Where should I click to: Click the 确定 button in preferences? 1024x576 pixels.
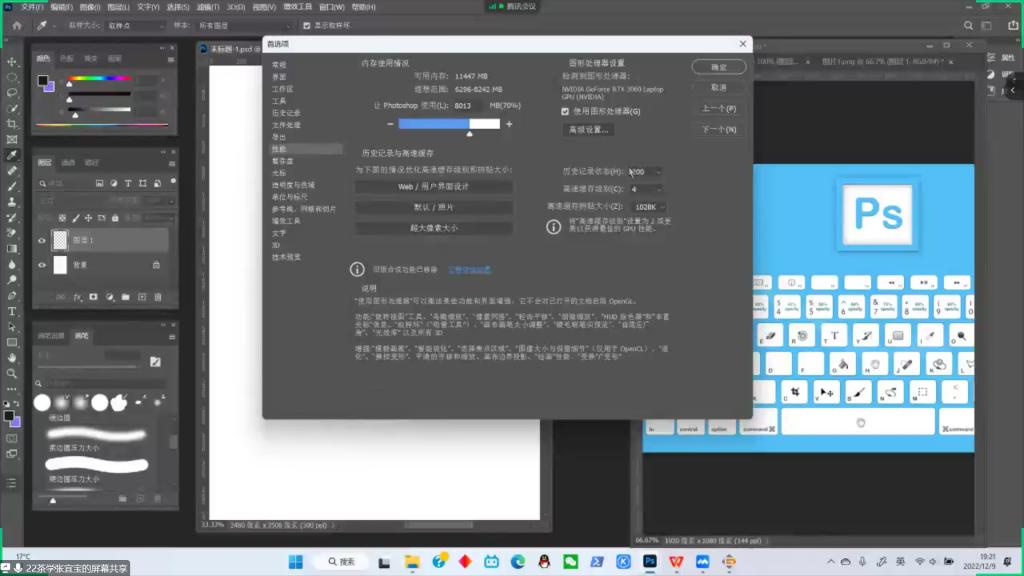pyautogui.click(x=718, y=67)
